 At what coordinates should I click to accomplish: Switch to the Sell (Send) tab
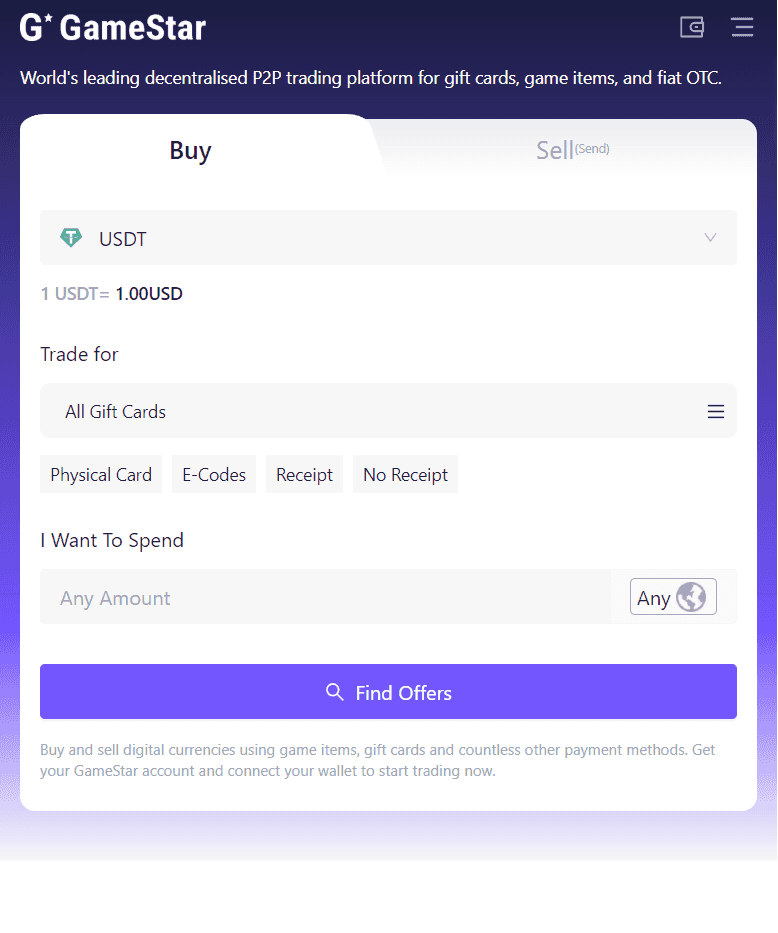[572, 150]
